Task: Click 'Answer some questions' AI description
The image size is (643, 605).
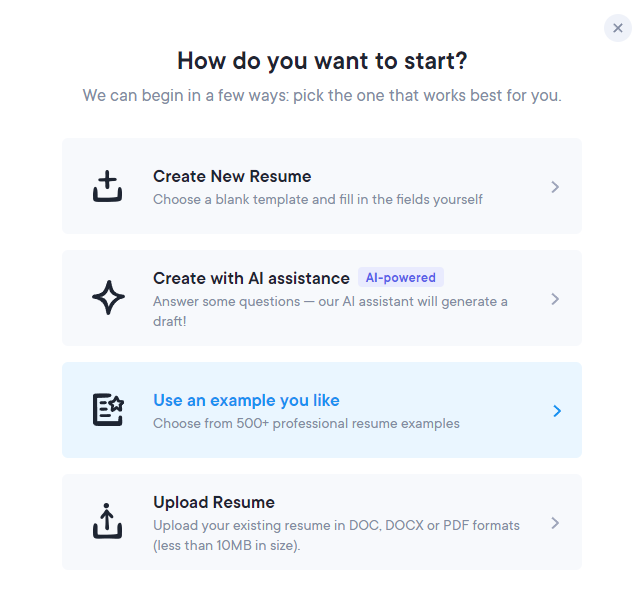Action: pos(331,311)
